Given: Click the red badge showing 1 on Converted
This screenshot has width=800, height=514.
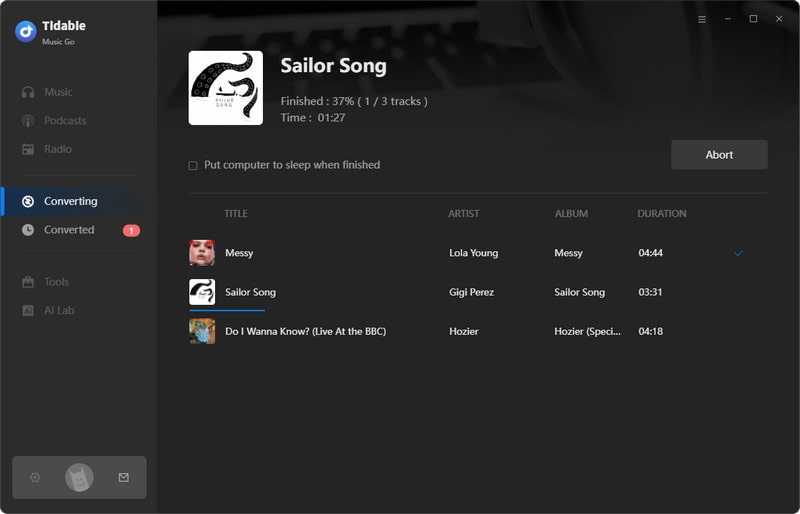Looking at the screenshot, I should coord(131,231).
